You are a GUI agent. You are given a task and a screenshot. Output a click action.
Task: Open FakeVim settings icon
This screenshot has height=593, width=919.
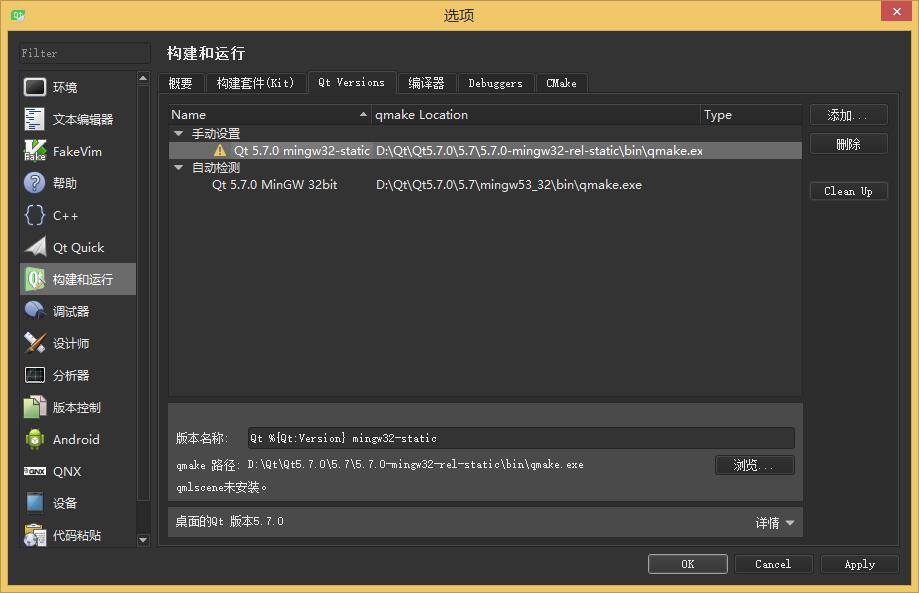coord(35,151)
